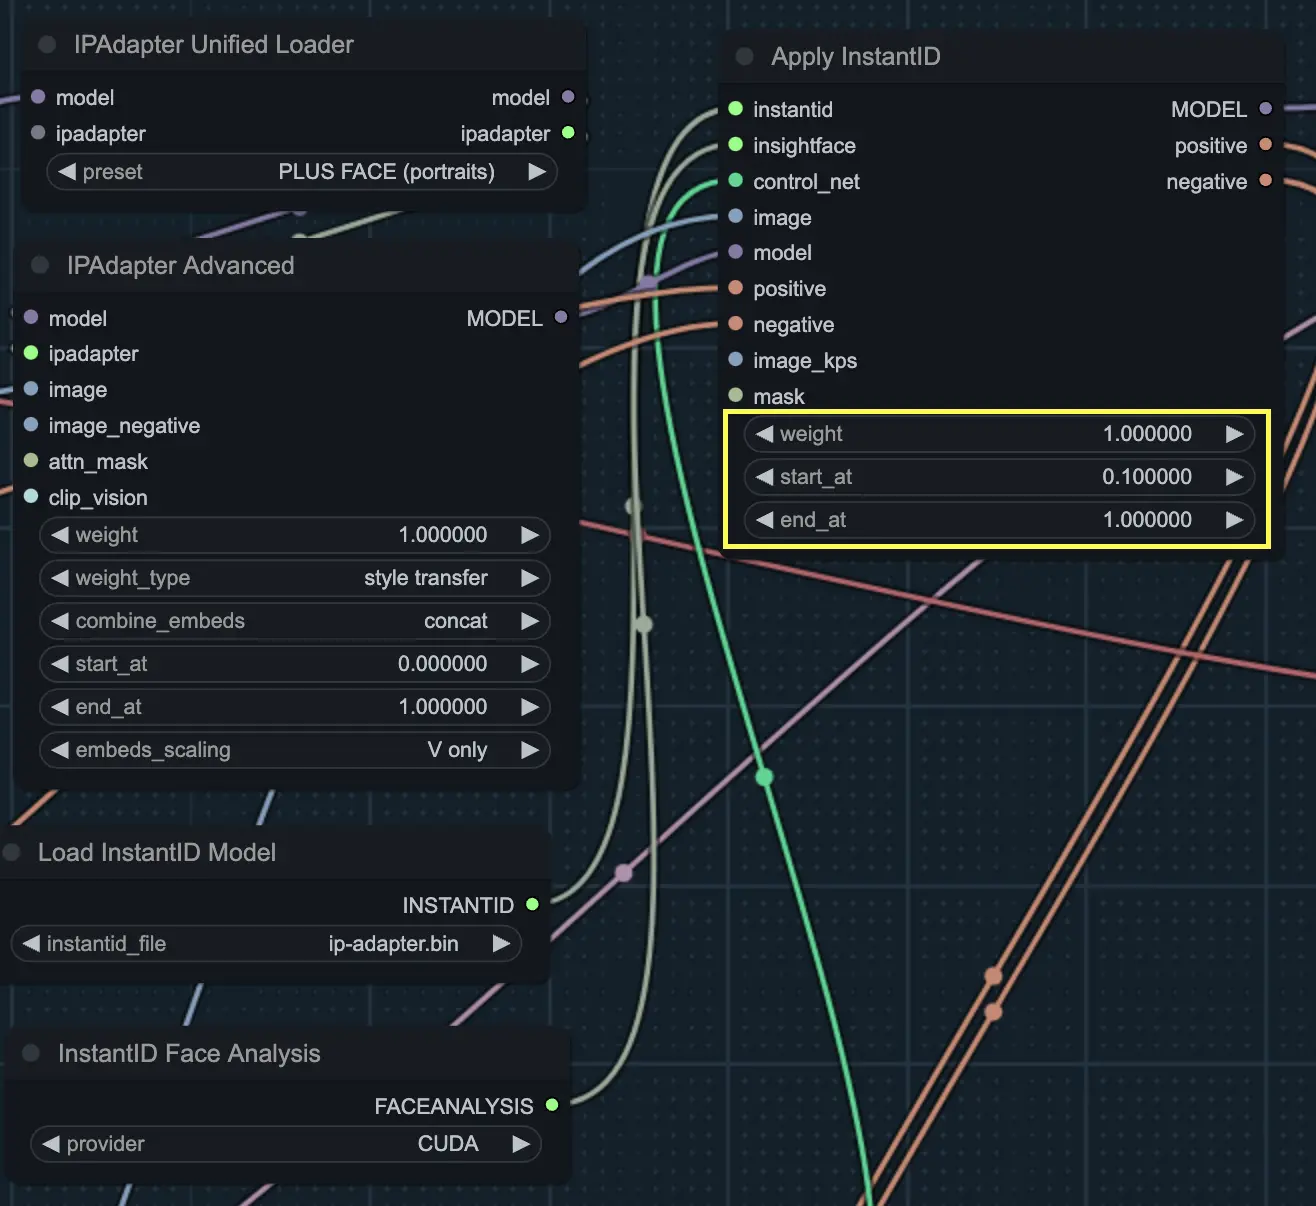This screenshot has width=1316, height=1206.
Task: Click the image_negative input socket
Action: tap(31, 425)
